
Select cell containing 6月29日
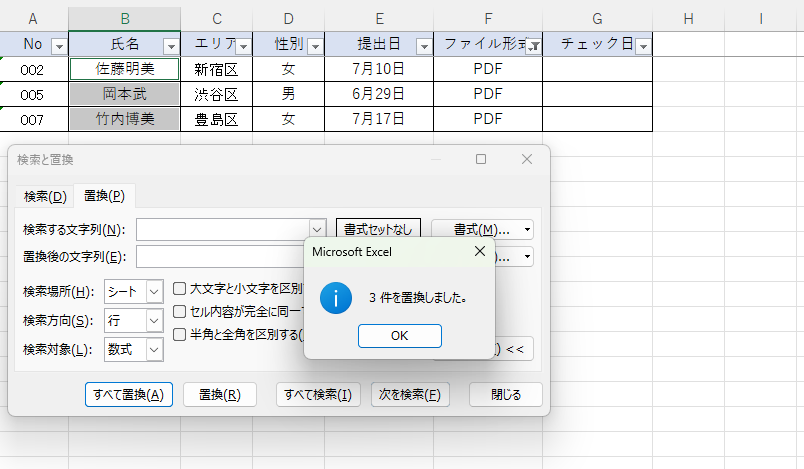(x=379, y=94)
